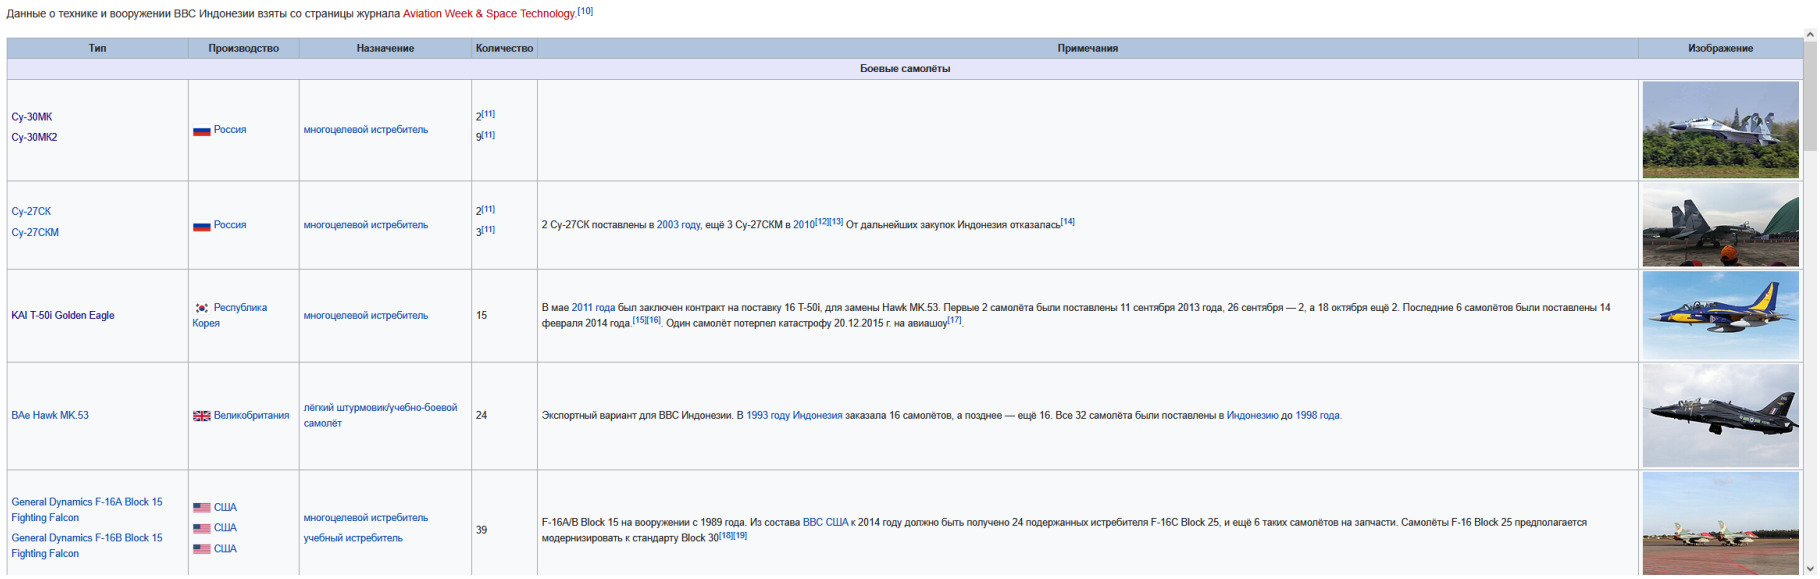
Task: Click the Russian flag in the Су-30МК row
Action: pyautogui.click(x=201, y=130)
